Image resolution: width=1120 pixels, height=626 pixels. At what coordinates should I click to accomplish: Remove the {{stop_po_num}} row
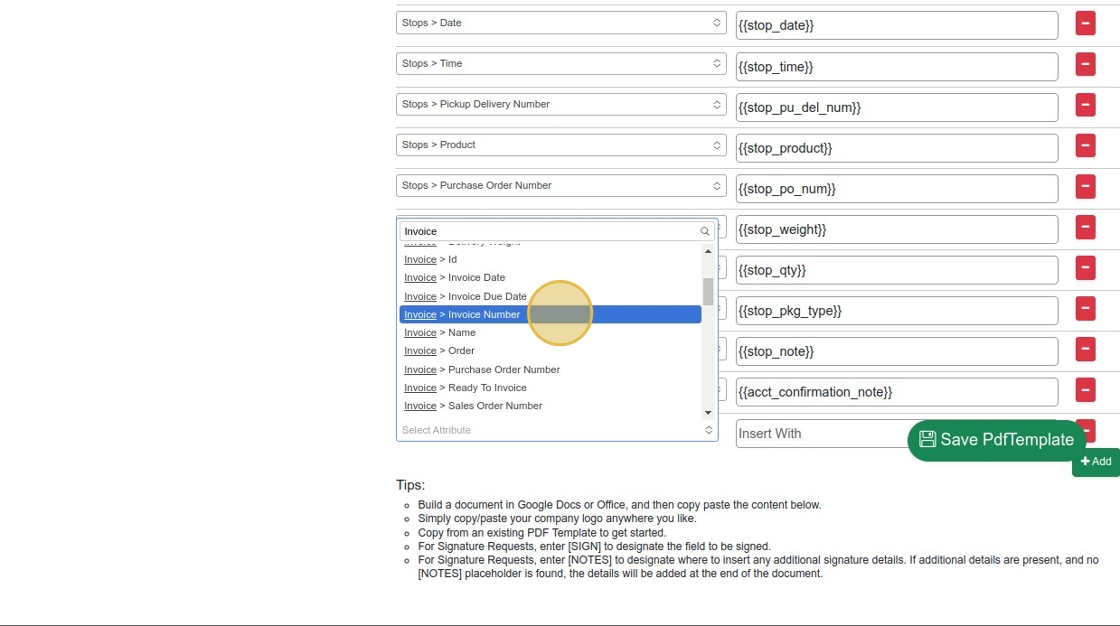1085,187
